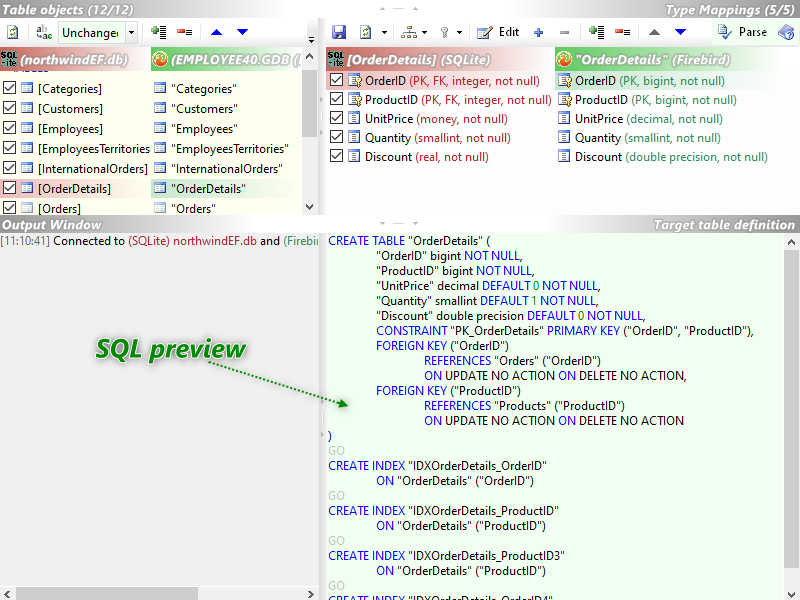Click SQL definition scrollbar down arrow

point(791,593)
